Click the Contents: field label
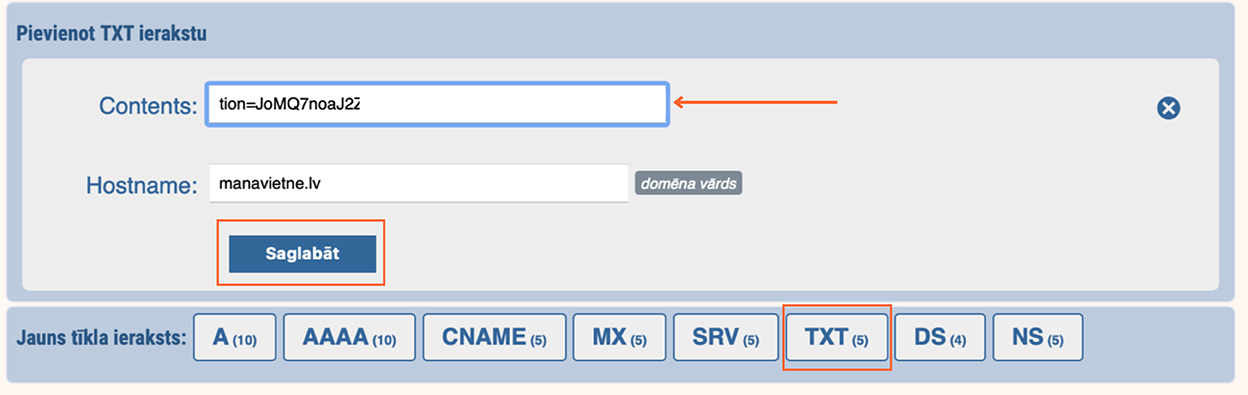Screen dimensions: 1248x395 (148, 105)
